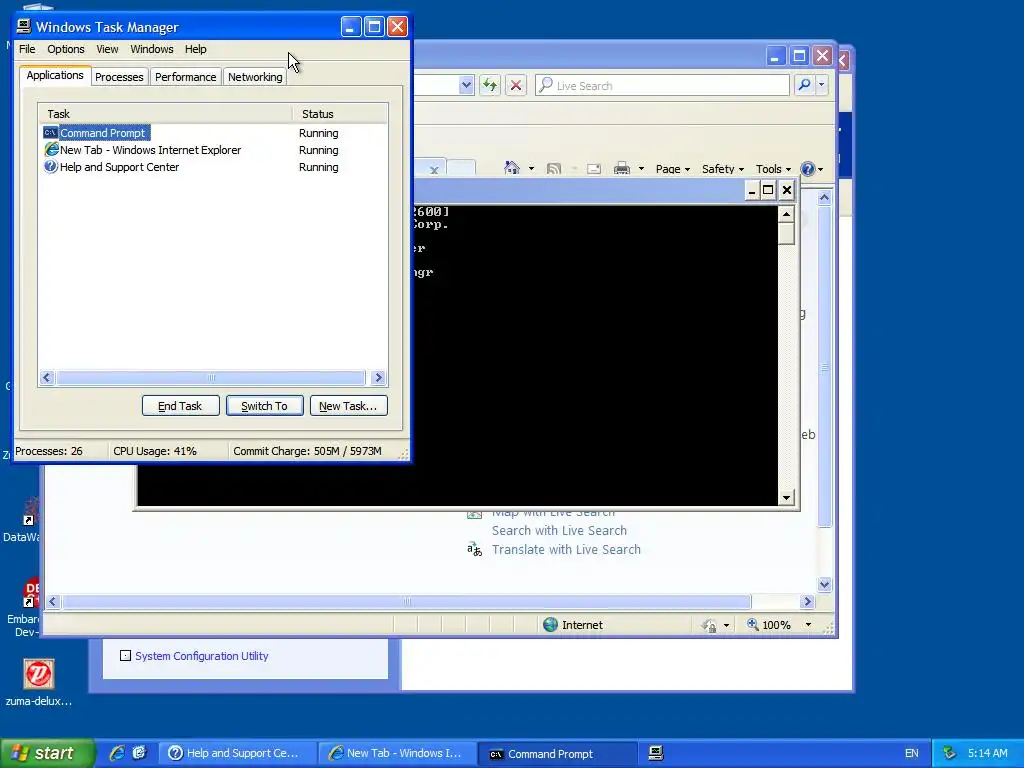
Task: Click the down scroll arrow in Command Prompt
Action: tap(786, 498)
